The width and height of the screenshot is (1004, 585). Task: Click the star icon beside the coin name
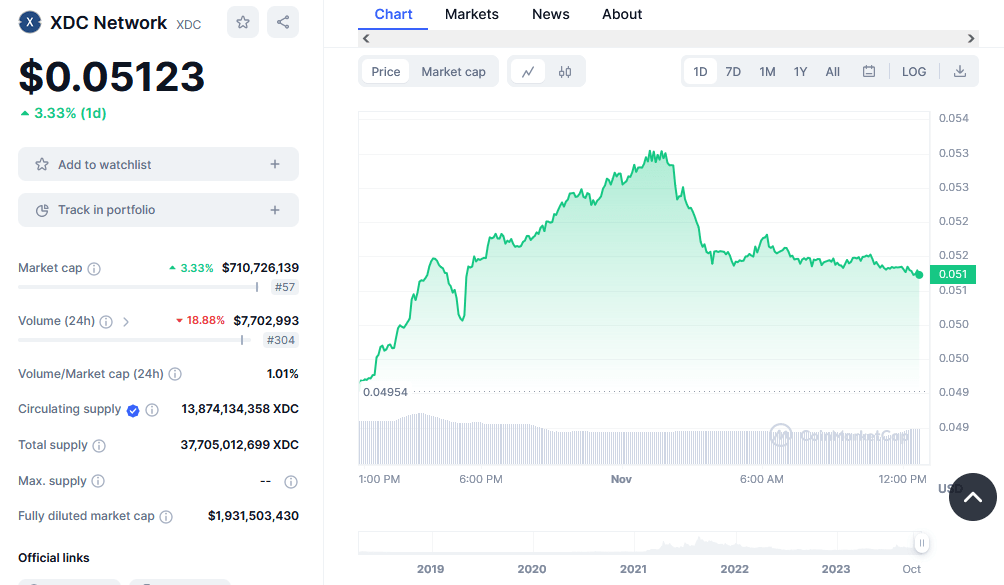coord(242,21)
